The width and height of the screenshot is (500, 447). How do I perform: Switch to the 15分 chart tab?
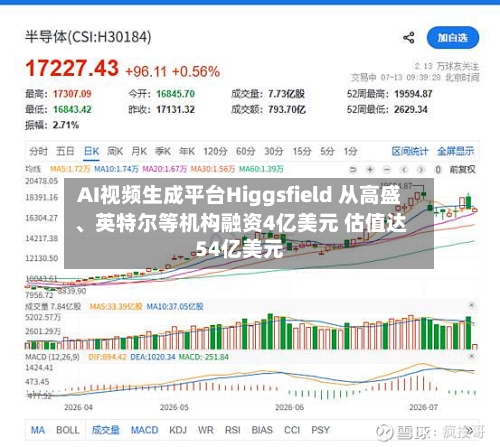coord(302,151)
